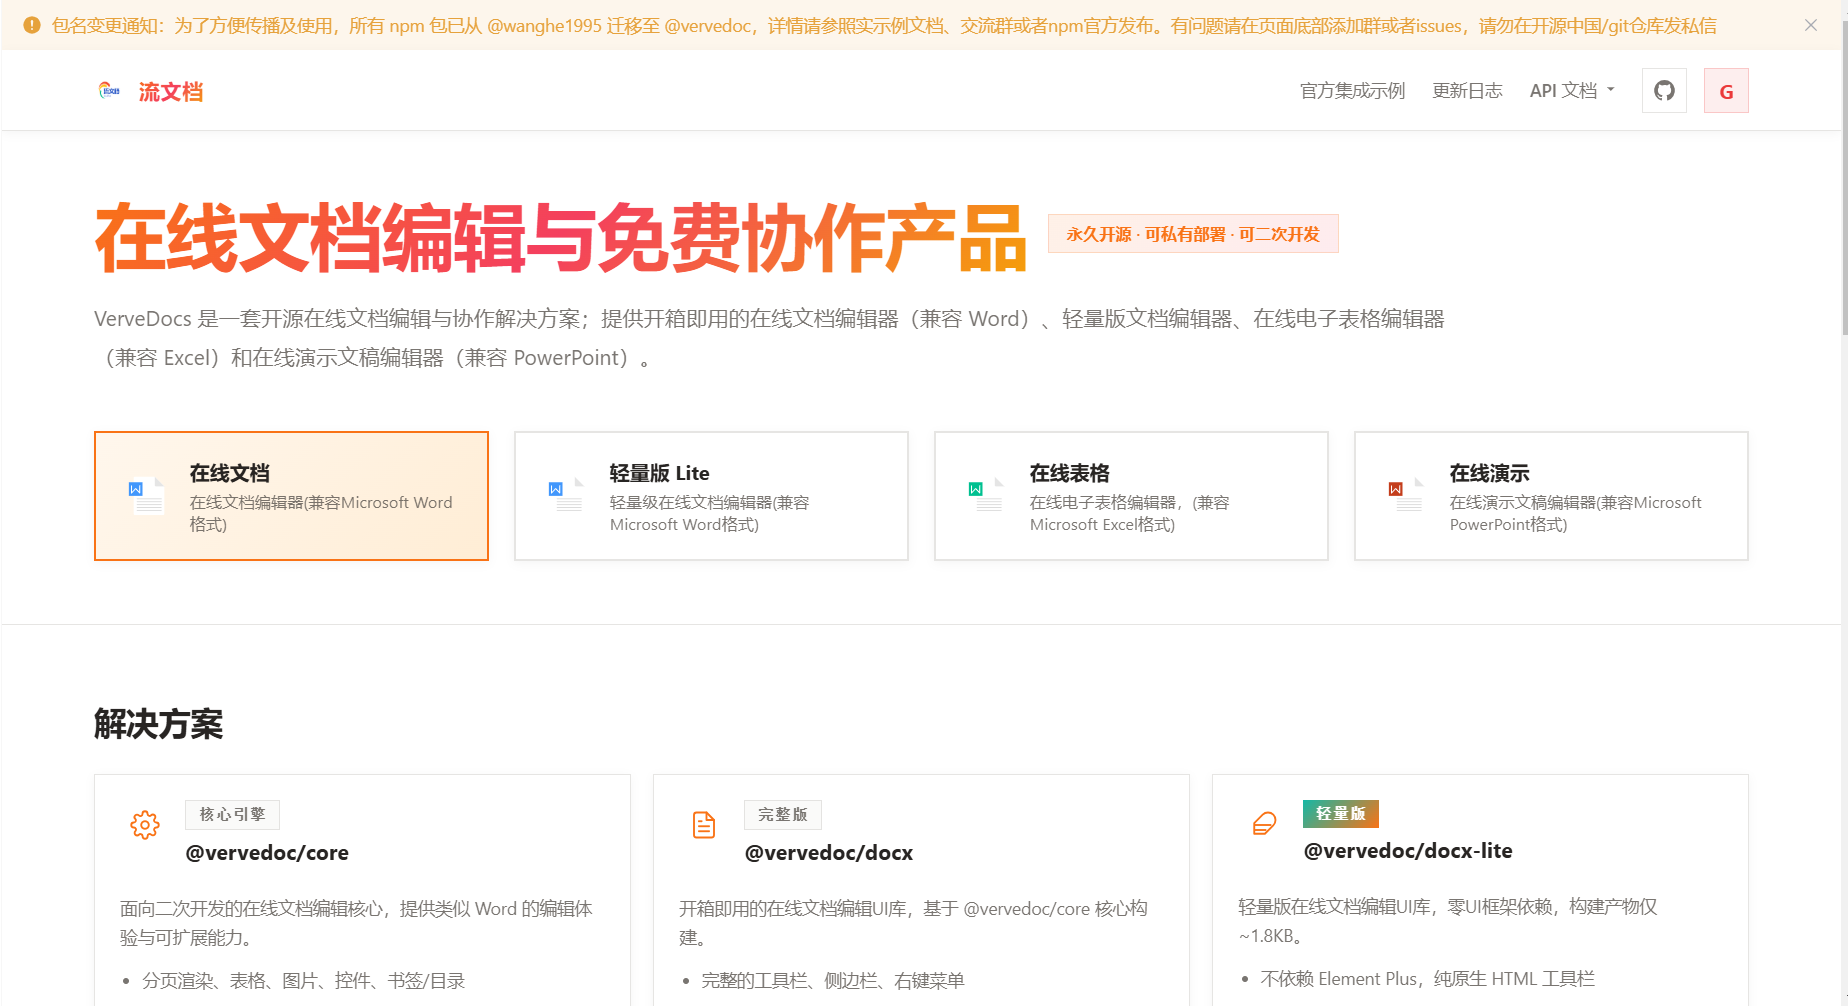The height and width of the screenshot is (1006, 1848).
Task: Click the 永久开源·可私有部署·可二次开发 badge
Action: click(x=1193, y=234)
